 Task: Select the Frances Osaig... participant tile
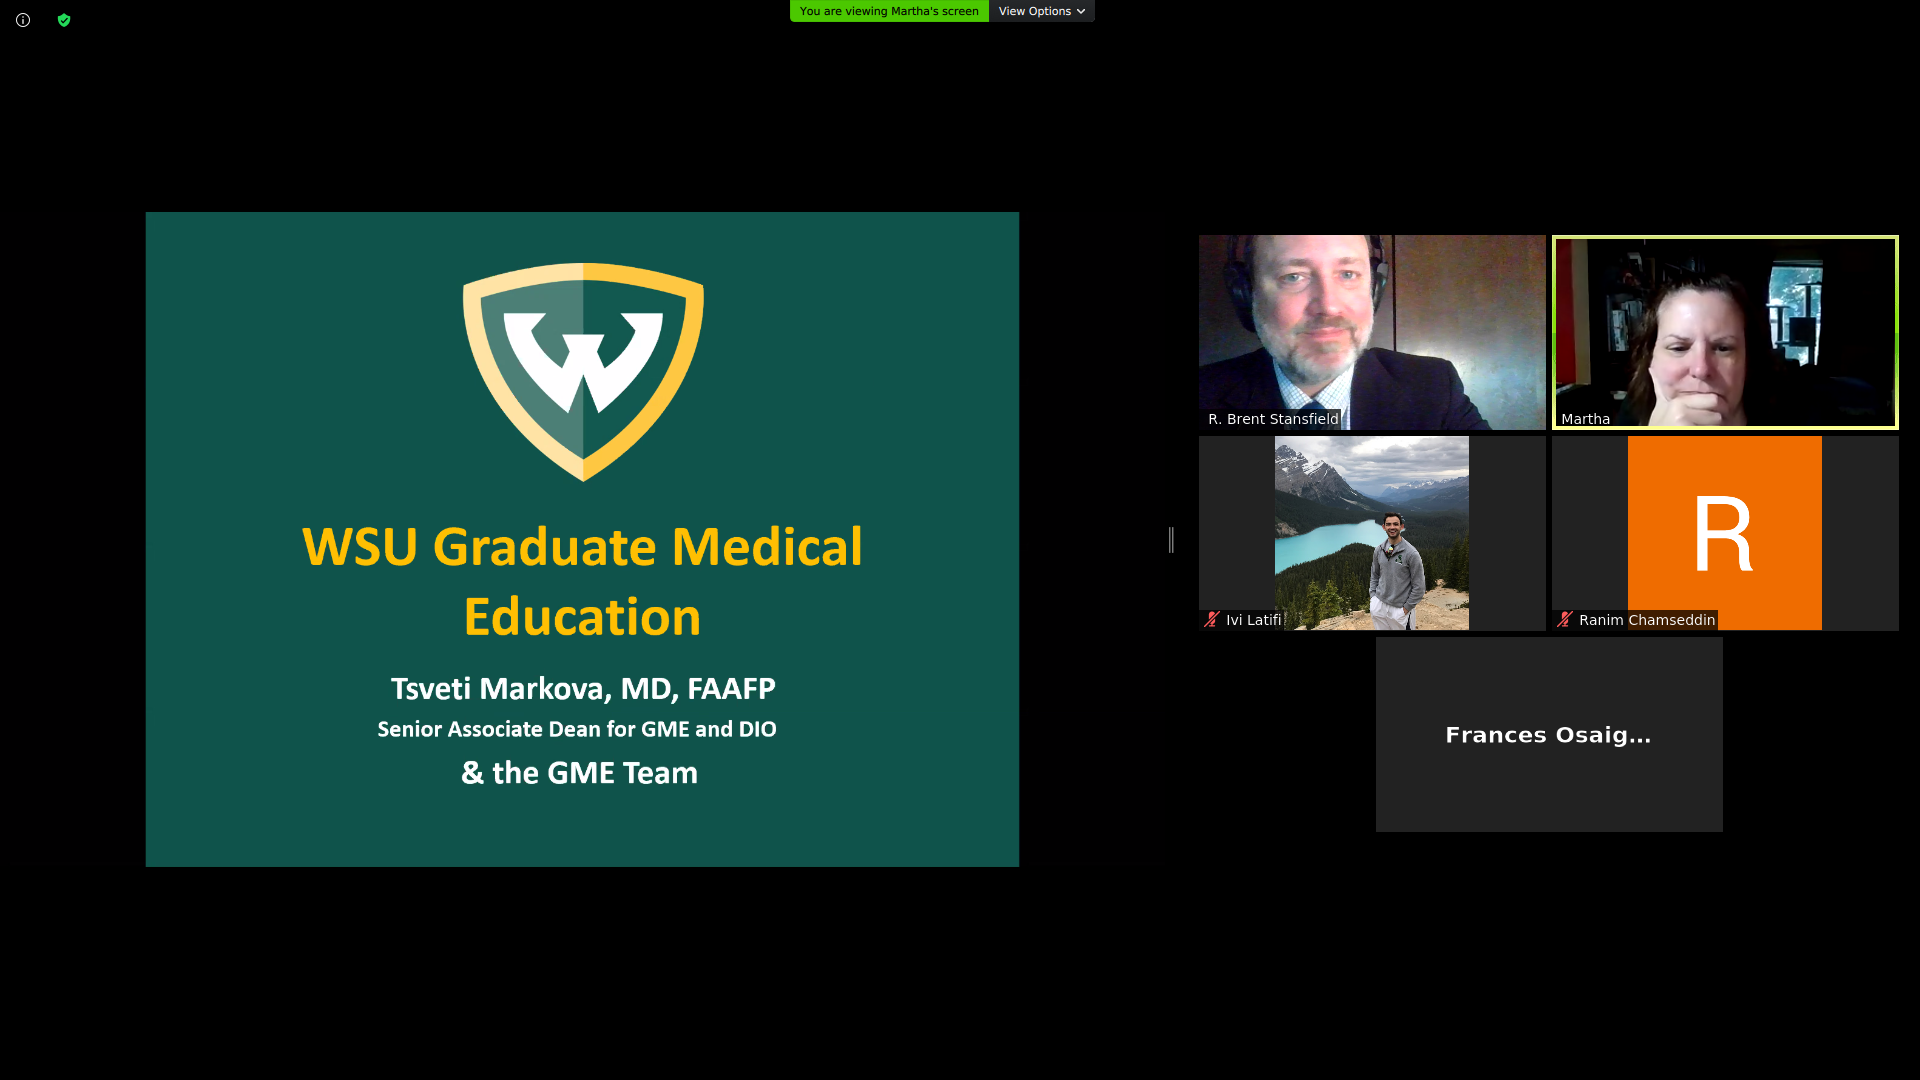tap(1549, 734)
